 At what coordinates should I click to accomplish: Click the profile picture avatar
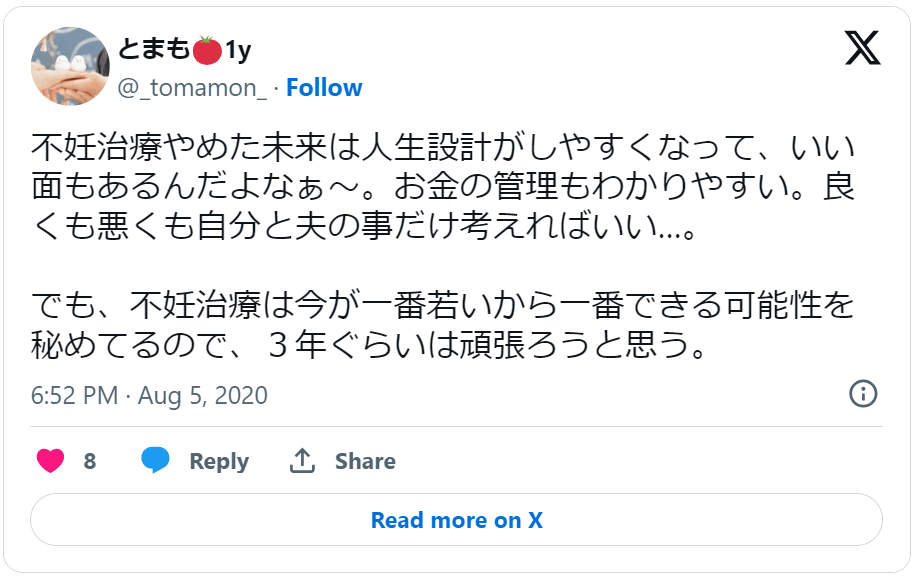(69, 66)
